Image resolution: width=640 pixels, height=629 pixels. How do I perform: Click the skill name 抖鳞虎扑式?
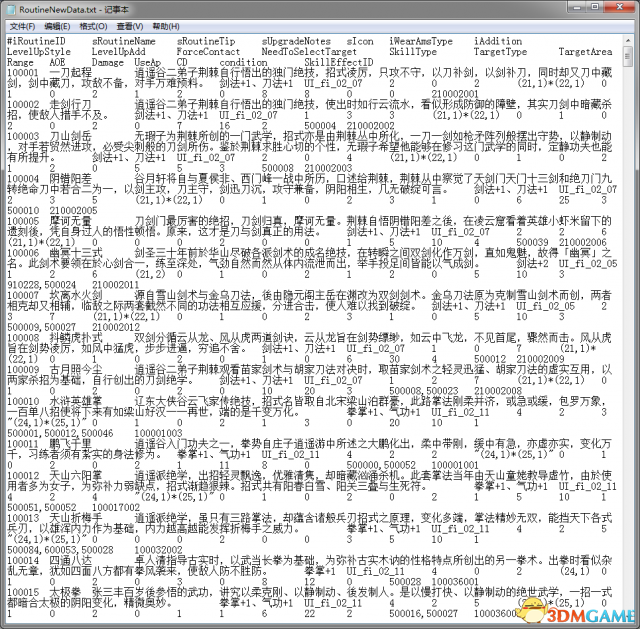pyautogui.click(x=76, y=338)
